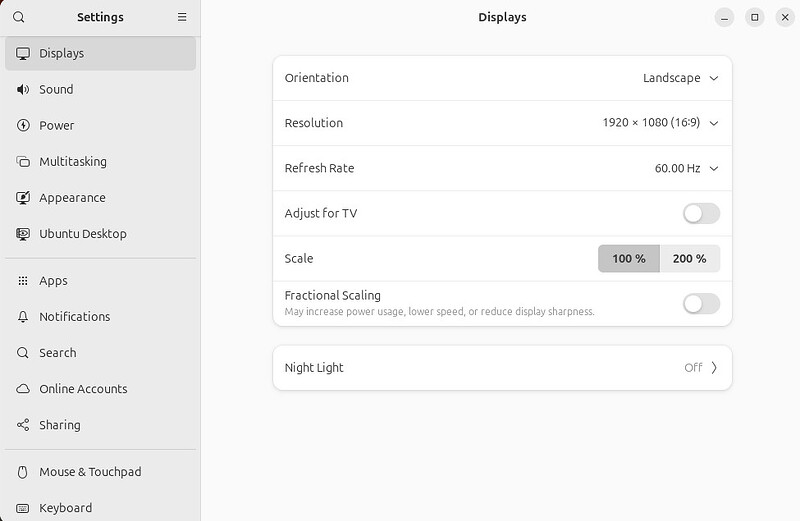Click the Appearance icon in sidebar
Screen dimensions: 800x521
pos(23,198)
